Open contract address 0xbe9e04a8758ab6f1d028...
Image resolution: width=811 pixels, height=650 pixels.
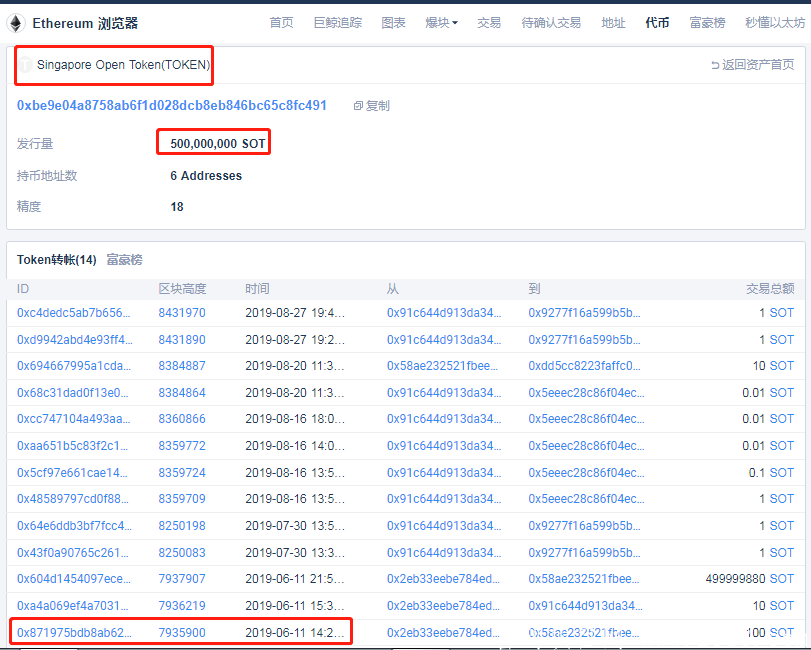pos(172,105)
